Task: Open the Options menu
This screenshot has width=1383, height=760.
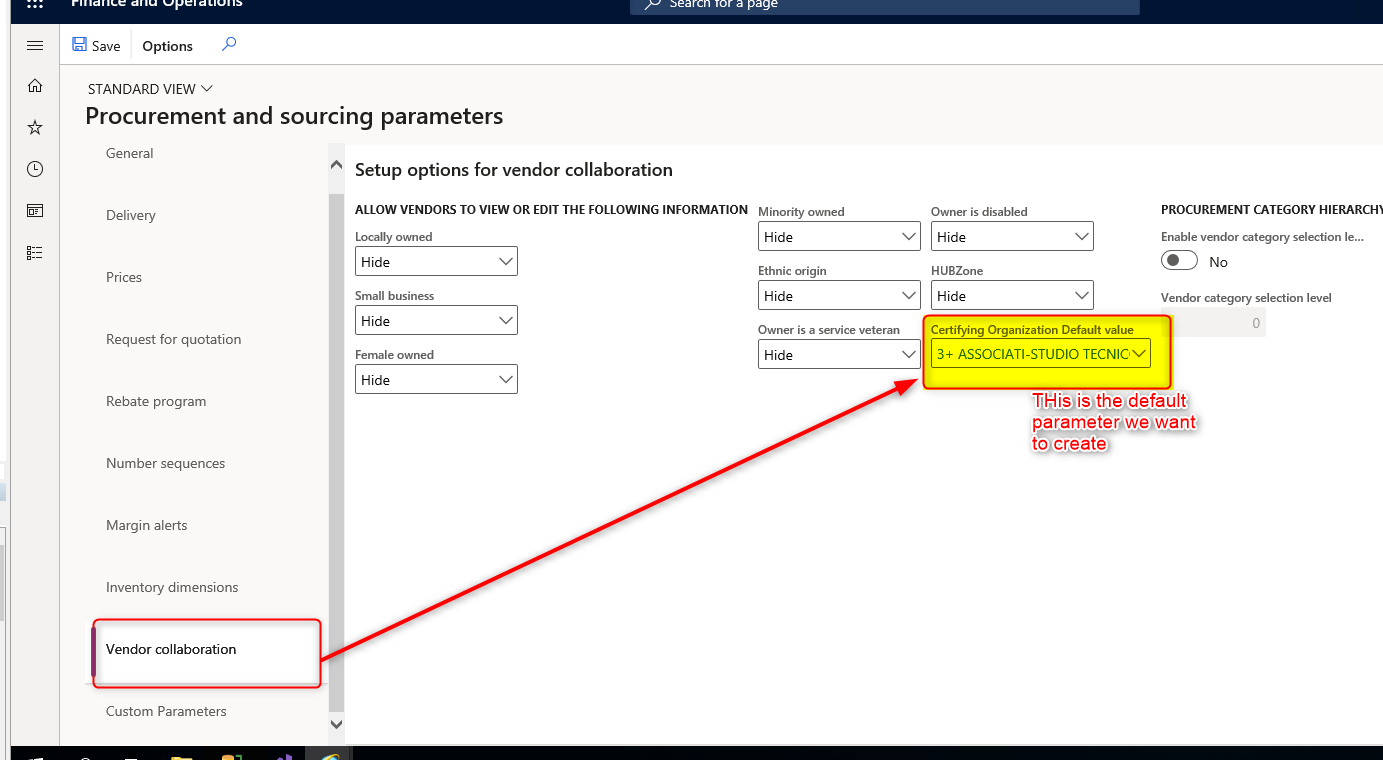Action: 166,45
